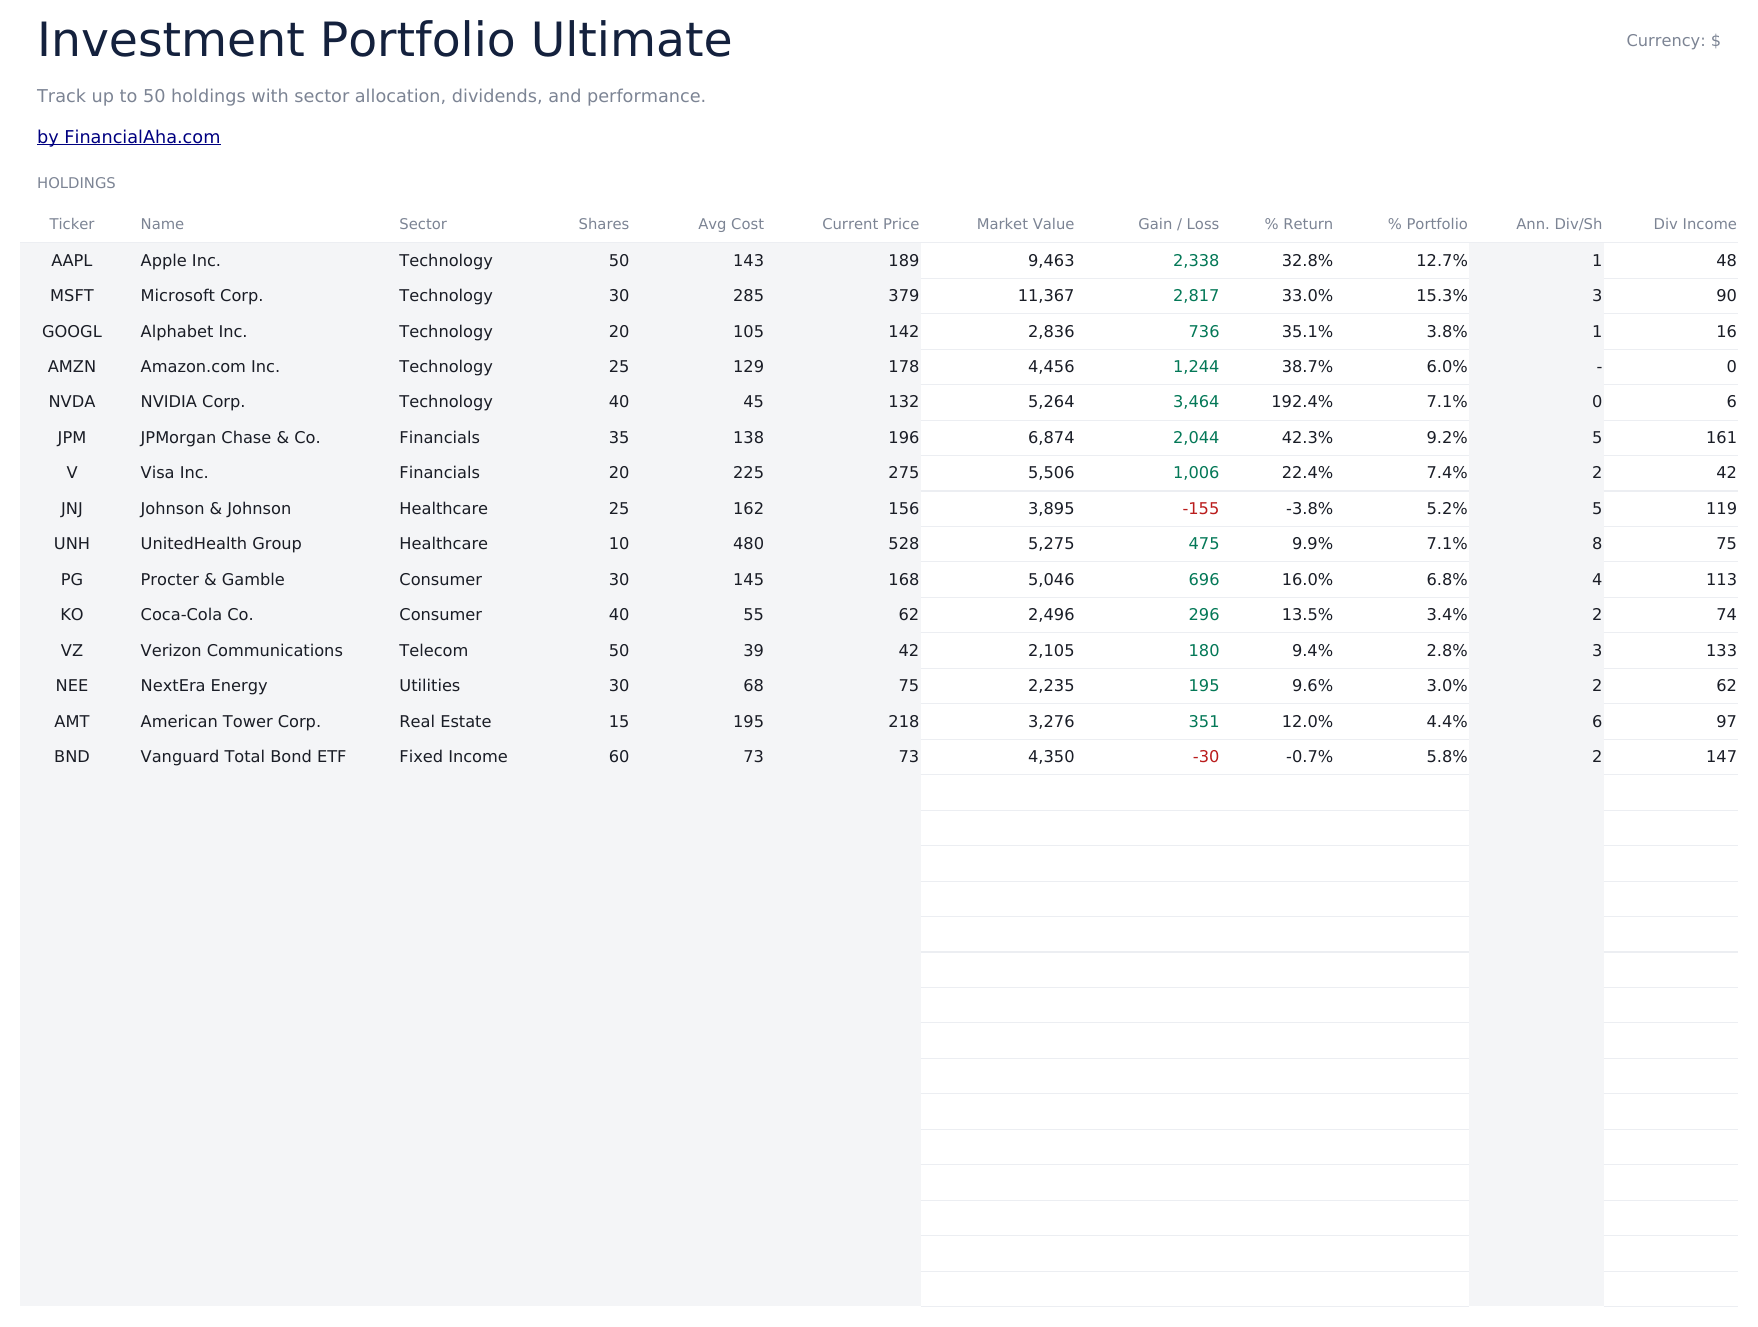The width and height of the screenshot is (1758, 1327).
Task: Click the 2,817 gain cell for MSFT
Action: 1196,296
